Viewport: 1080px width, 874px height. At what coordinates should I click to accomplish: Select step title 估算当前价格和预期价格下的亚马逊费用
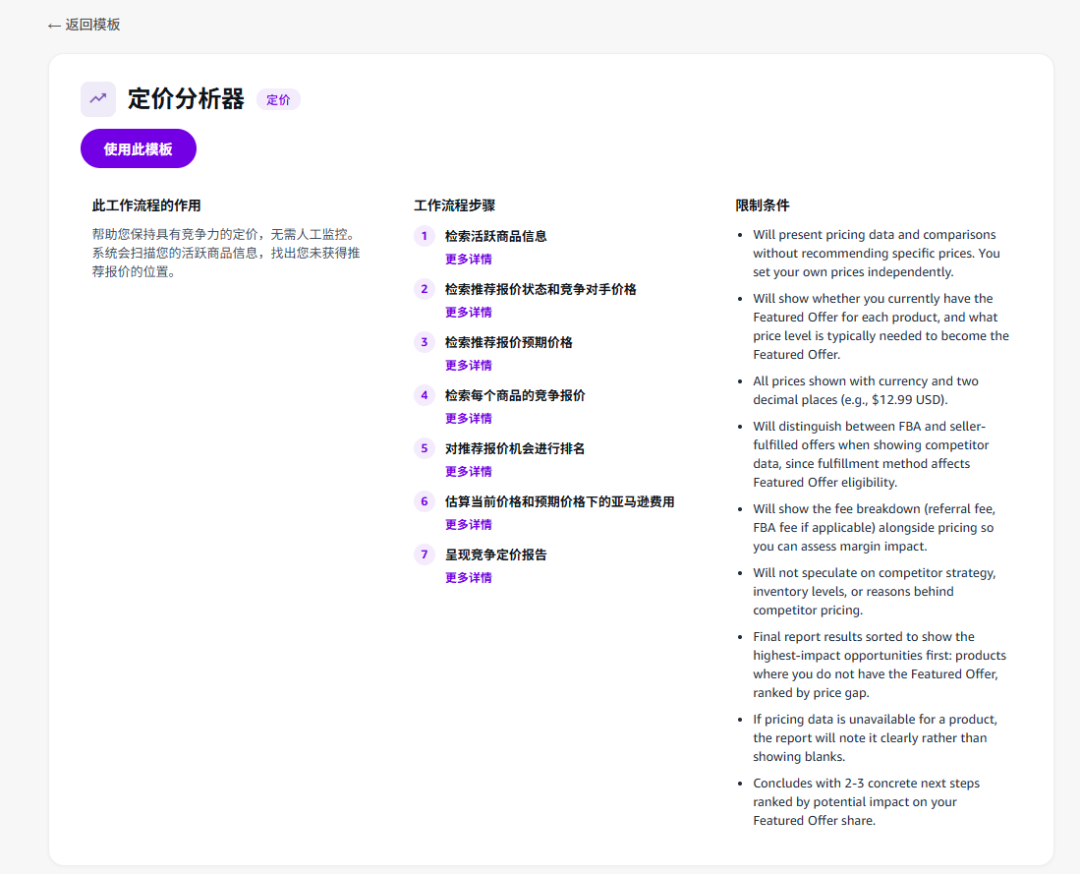coord(559,501)
